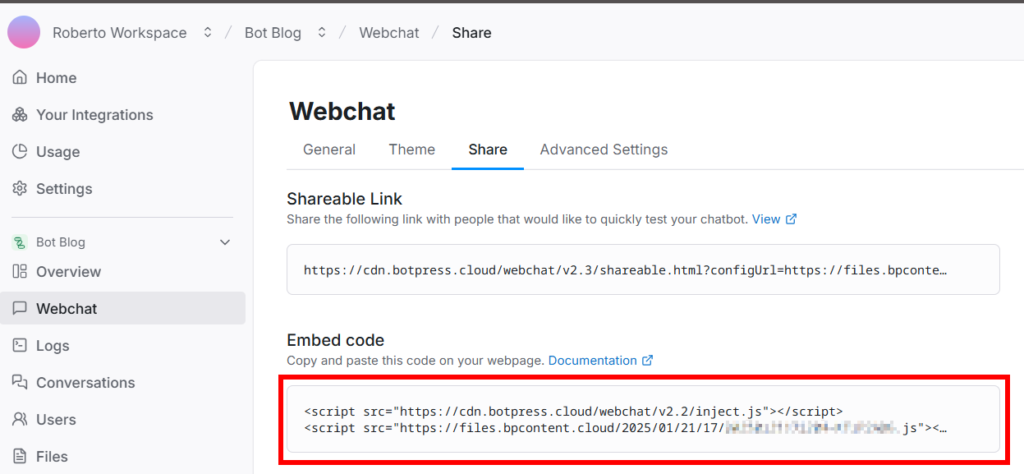Click the Settings gear icon
The image size is (1024, 474).
pos(20,189)
